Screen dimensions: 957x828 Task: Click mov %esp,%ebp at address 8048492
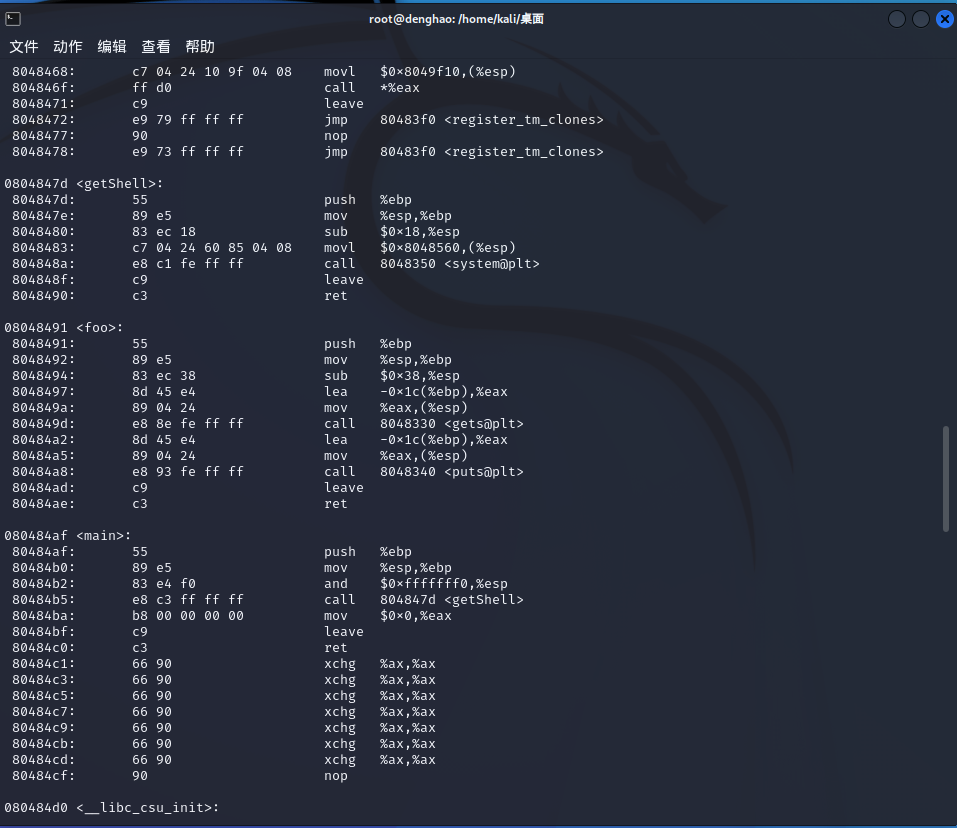pyautogui.click(x=388, y=360)
